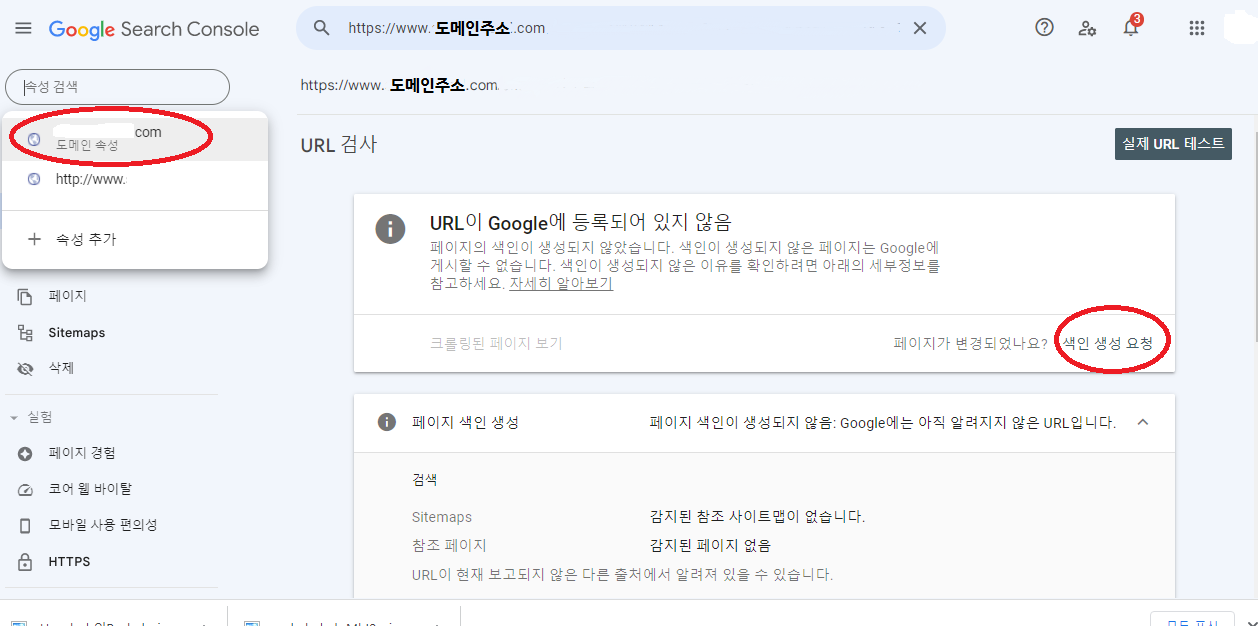Click the '참조 페이지' label

(449, 546)
